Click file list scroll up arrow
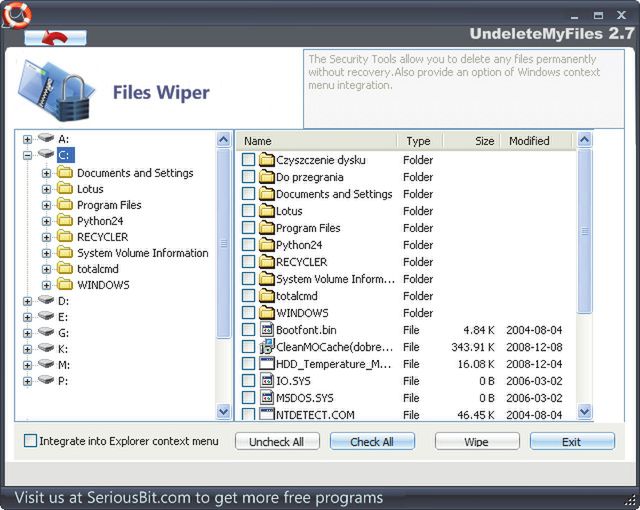The width and height of the screenshot is (640, 510). pyautogui.click(x=584, y=140)
